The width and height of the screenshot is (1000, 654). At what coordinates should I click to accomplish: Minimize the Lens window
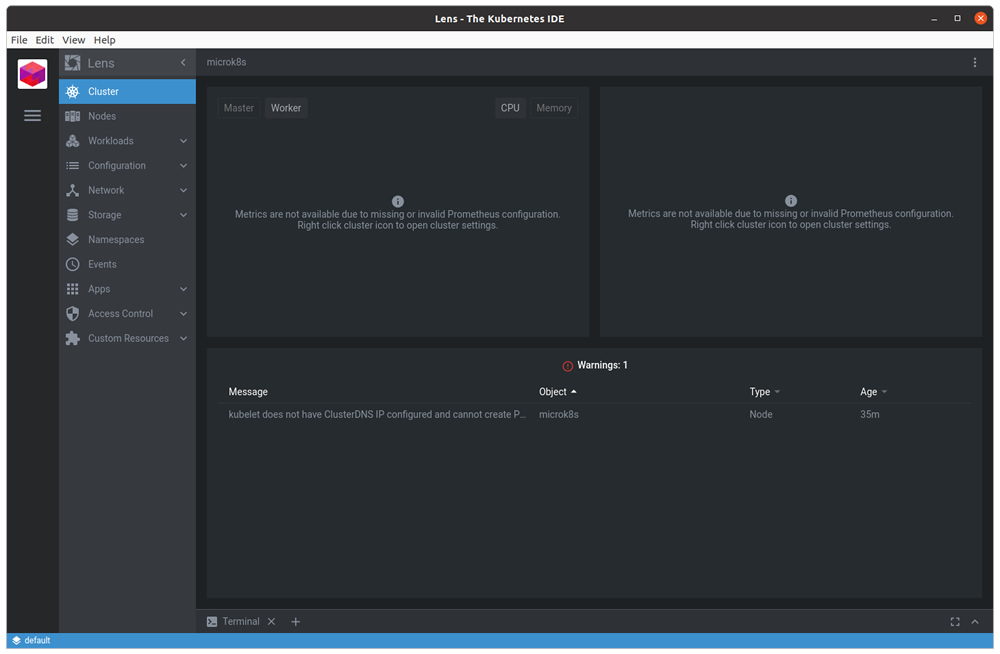tap(934, 19)
